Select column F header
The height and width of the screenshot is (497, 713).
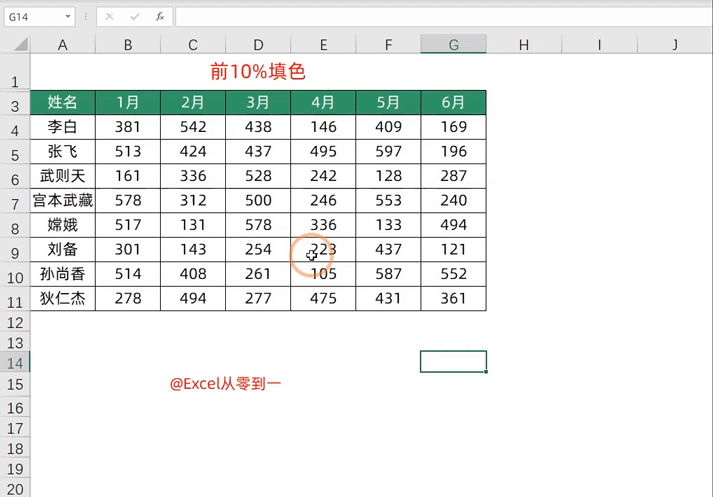[388, 45]
